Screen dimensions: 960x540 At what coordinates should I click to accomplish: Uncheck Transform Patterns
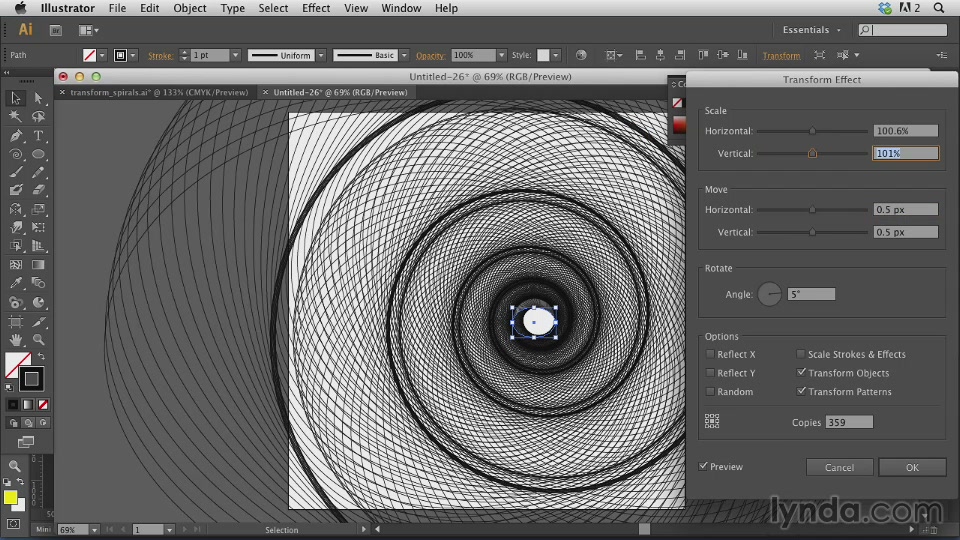coord(801,391)
